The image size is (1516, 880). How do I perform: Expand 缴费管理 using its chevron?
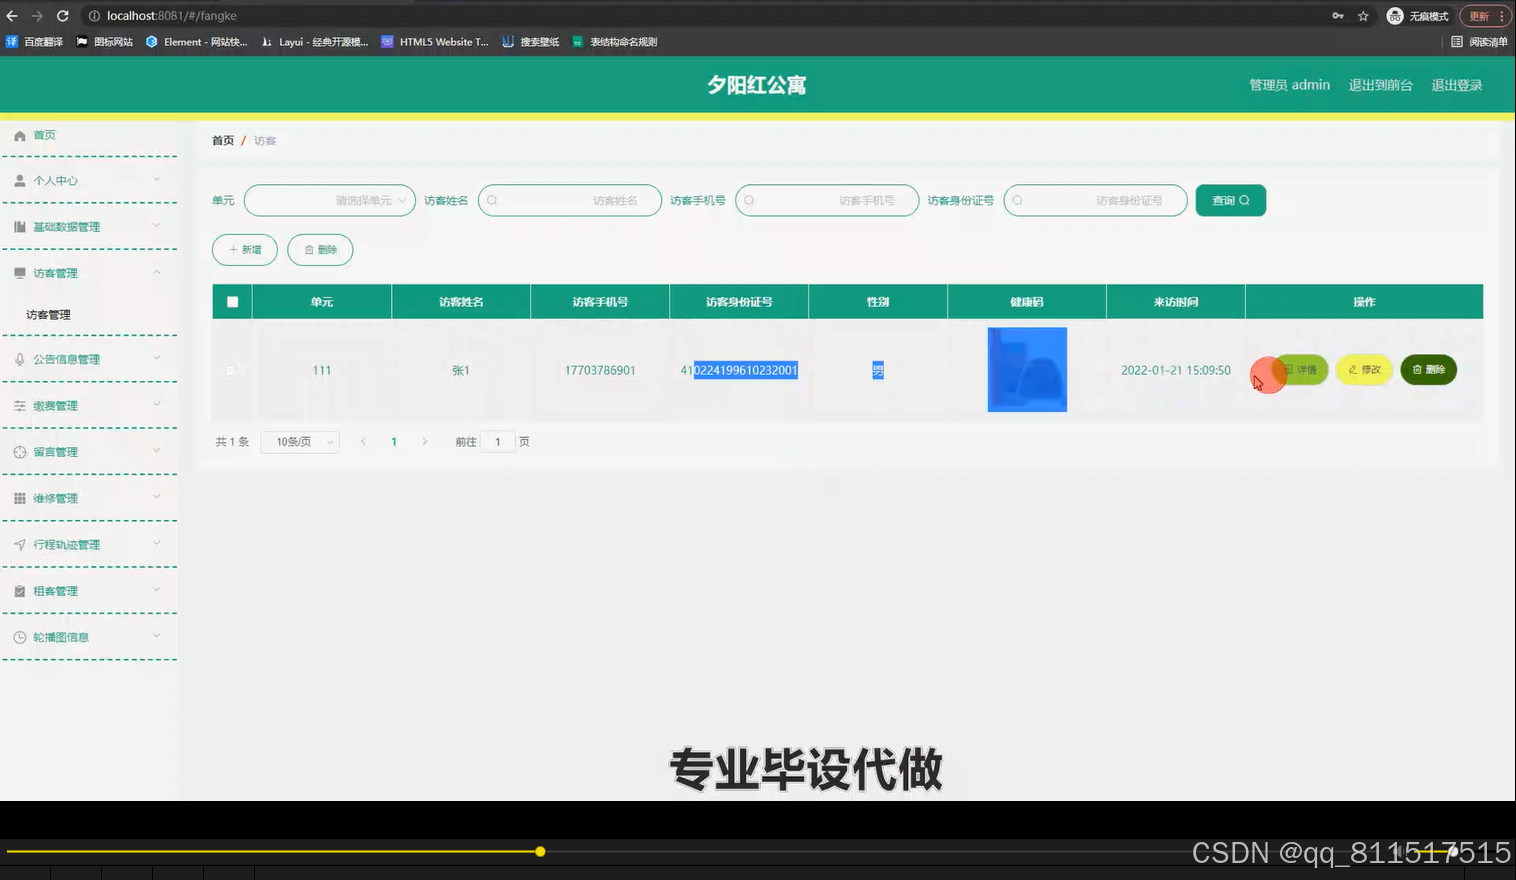pyautogui.click(x=156, y=404)
